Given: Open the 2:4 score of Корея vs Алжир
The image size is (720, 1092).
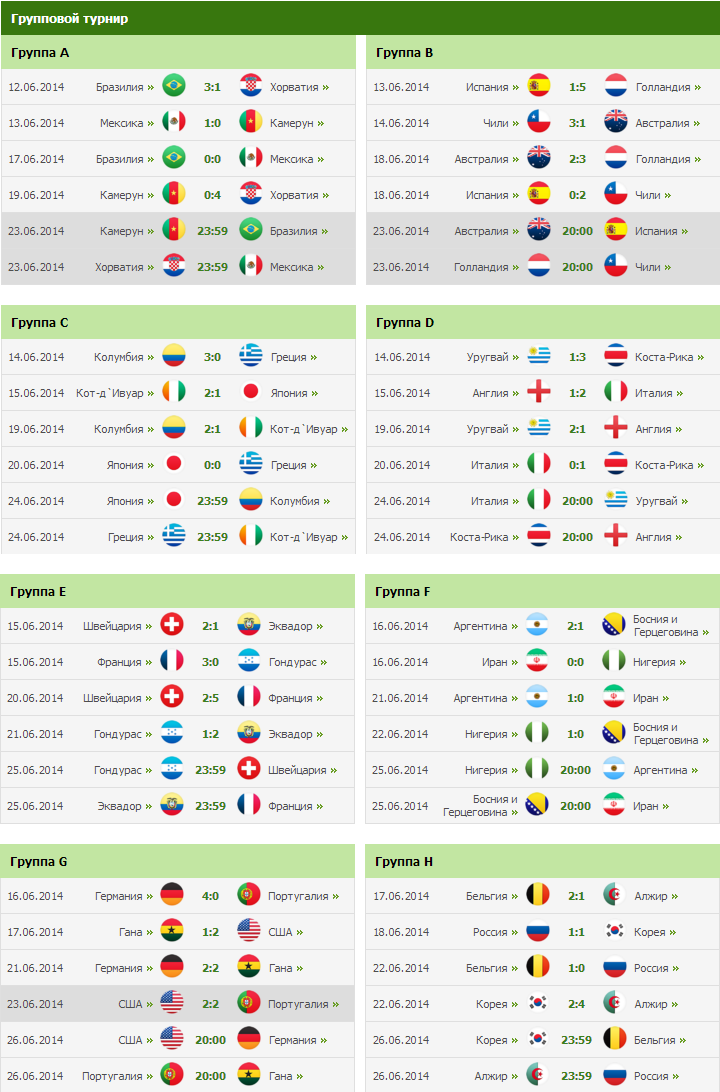Looking at the screenshot, I should coord(577,1004).
